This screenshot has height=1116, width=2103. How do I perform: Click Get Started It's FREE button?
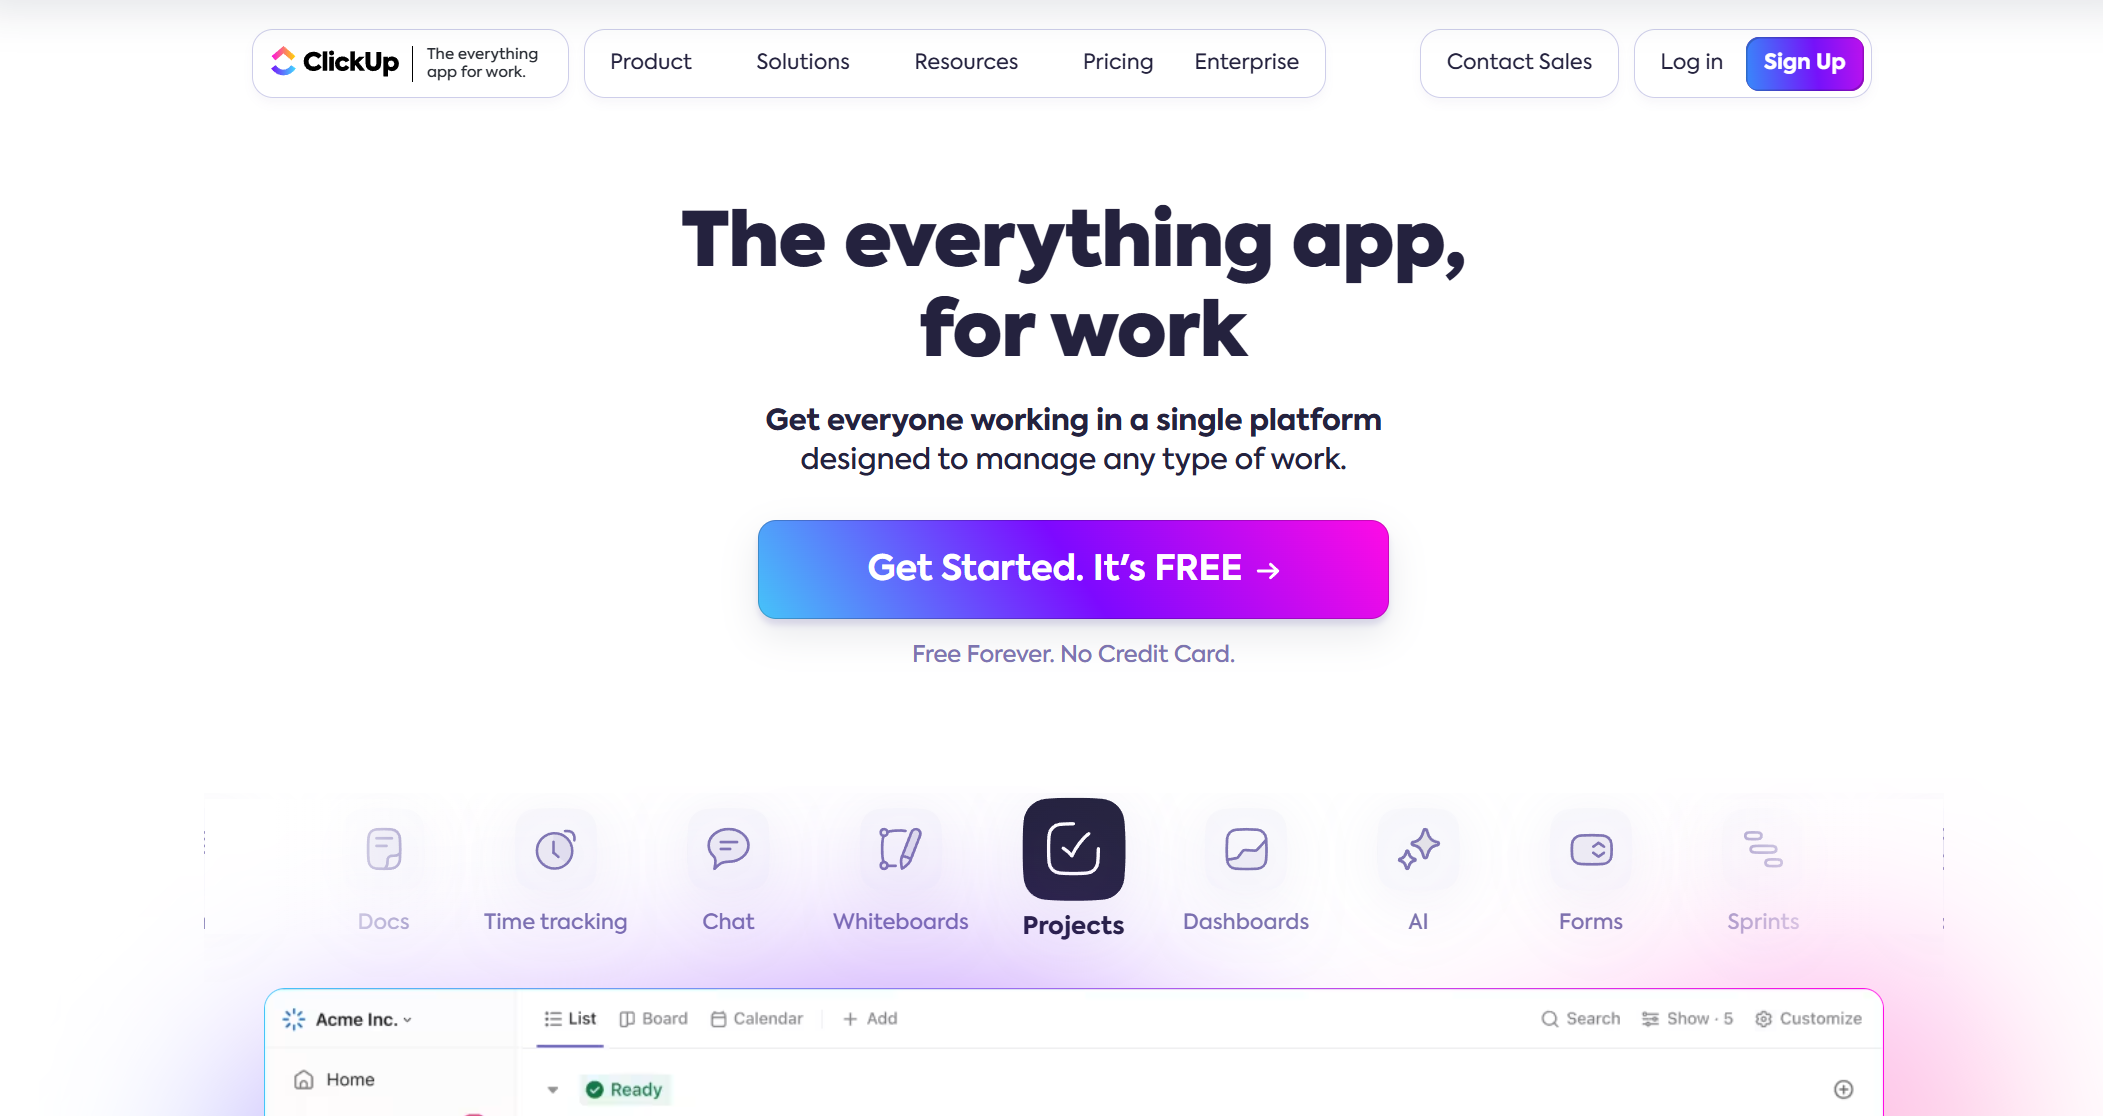tap(1072, 569)
